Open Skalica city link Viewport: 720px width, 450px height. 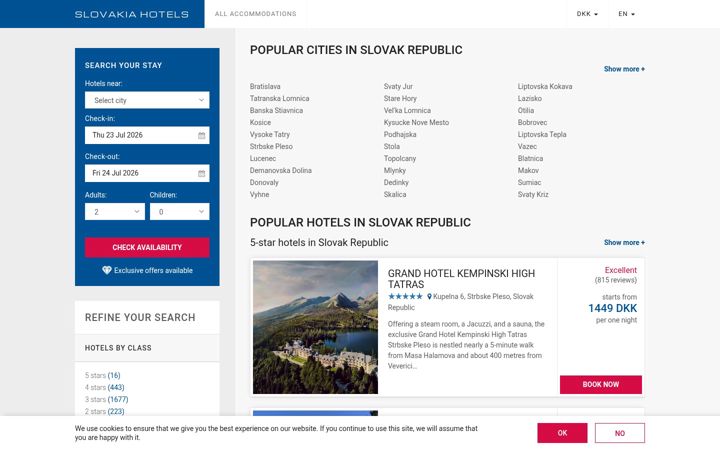click(395, 194)
